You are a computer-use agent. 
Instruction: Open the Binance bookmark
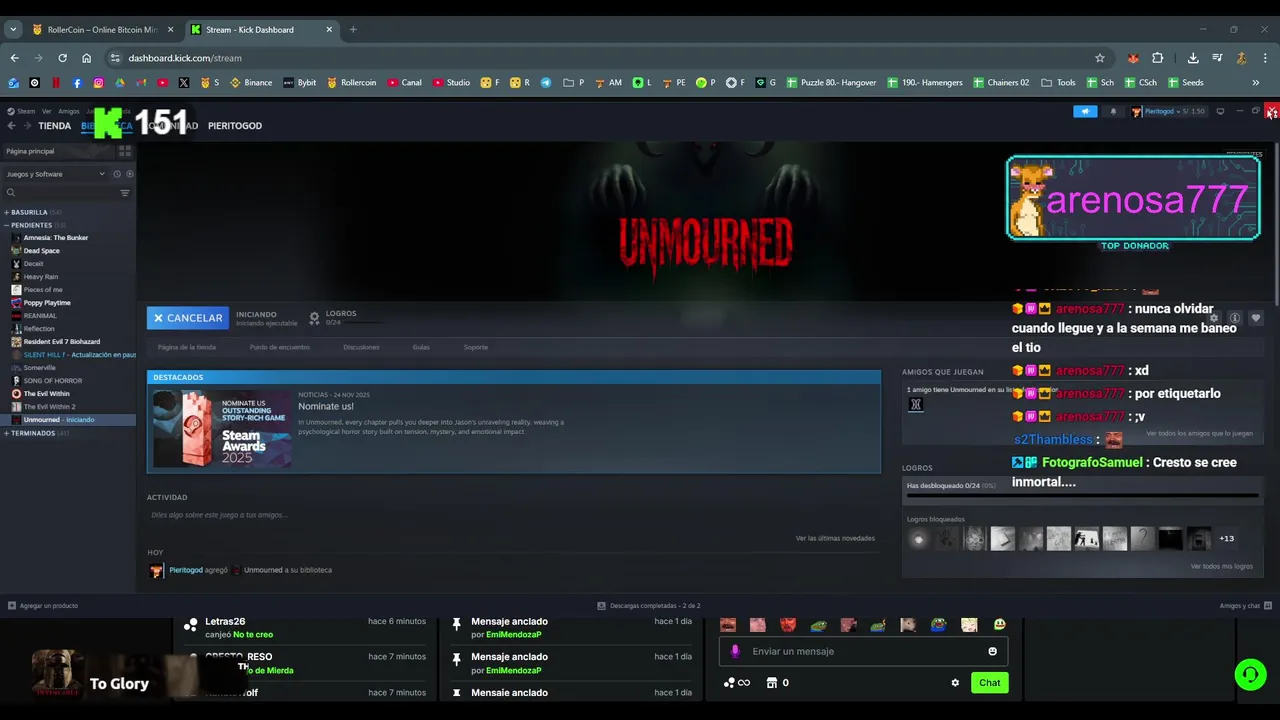click(x=251, y=82)
